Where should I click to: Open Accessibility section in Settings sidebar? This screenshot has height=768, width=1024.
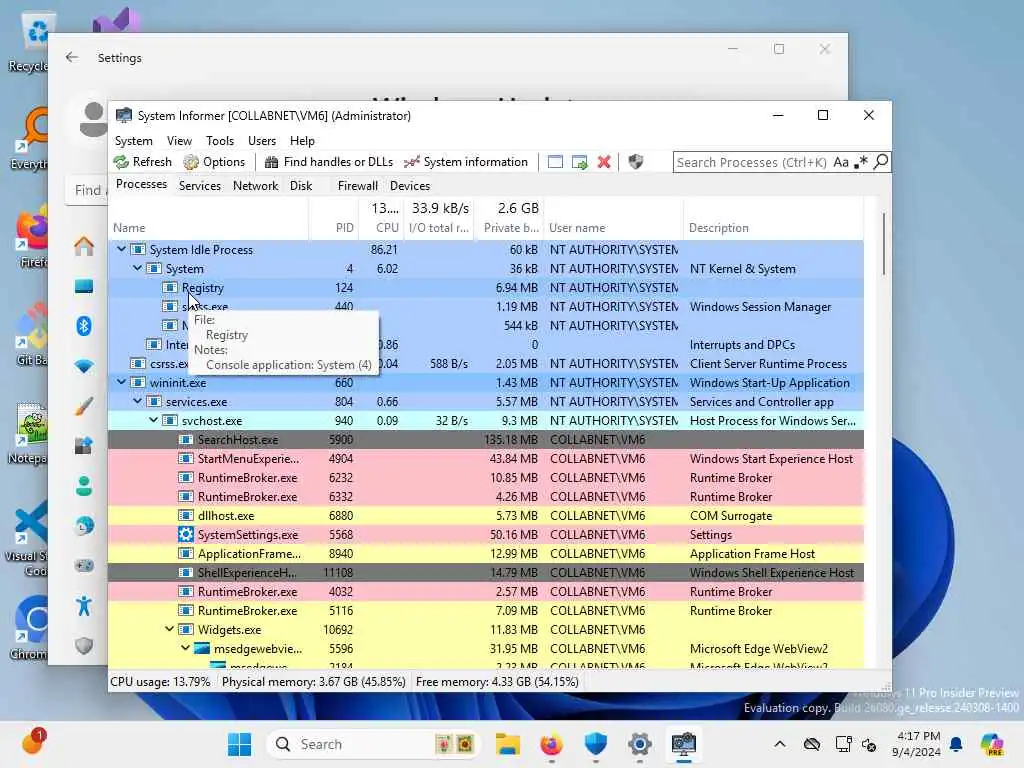pyautogui.click(x=84, y=606)
